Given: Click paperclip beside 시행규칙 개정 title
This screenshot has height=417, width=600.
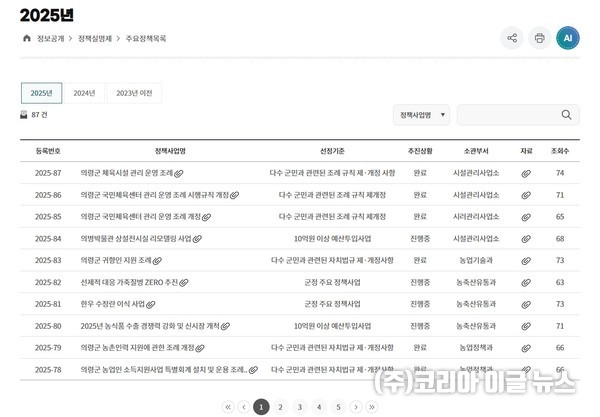Looking at the screenshot, I should click(x=235, y=195).
